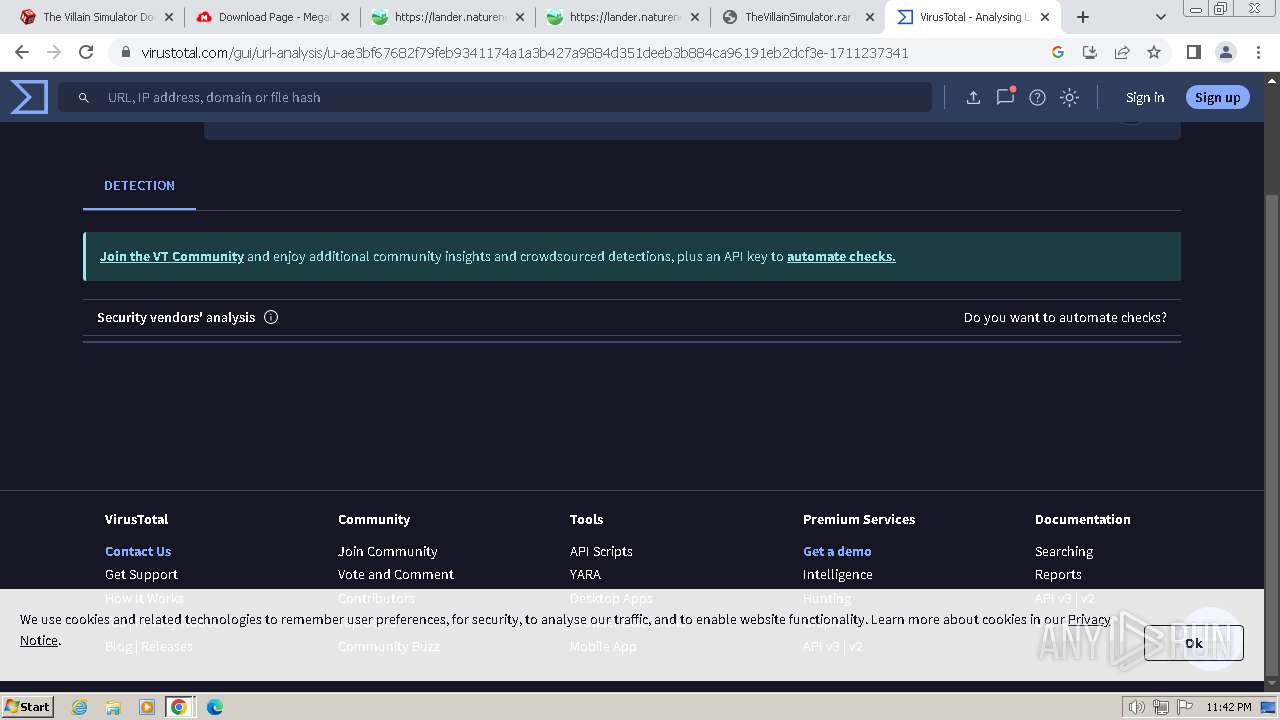The height and width of the screenshot is (720, 1280).
Task: Open the browser side panel icon
Action: (1193, 52)
